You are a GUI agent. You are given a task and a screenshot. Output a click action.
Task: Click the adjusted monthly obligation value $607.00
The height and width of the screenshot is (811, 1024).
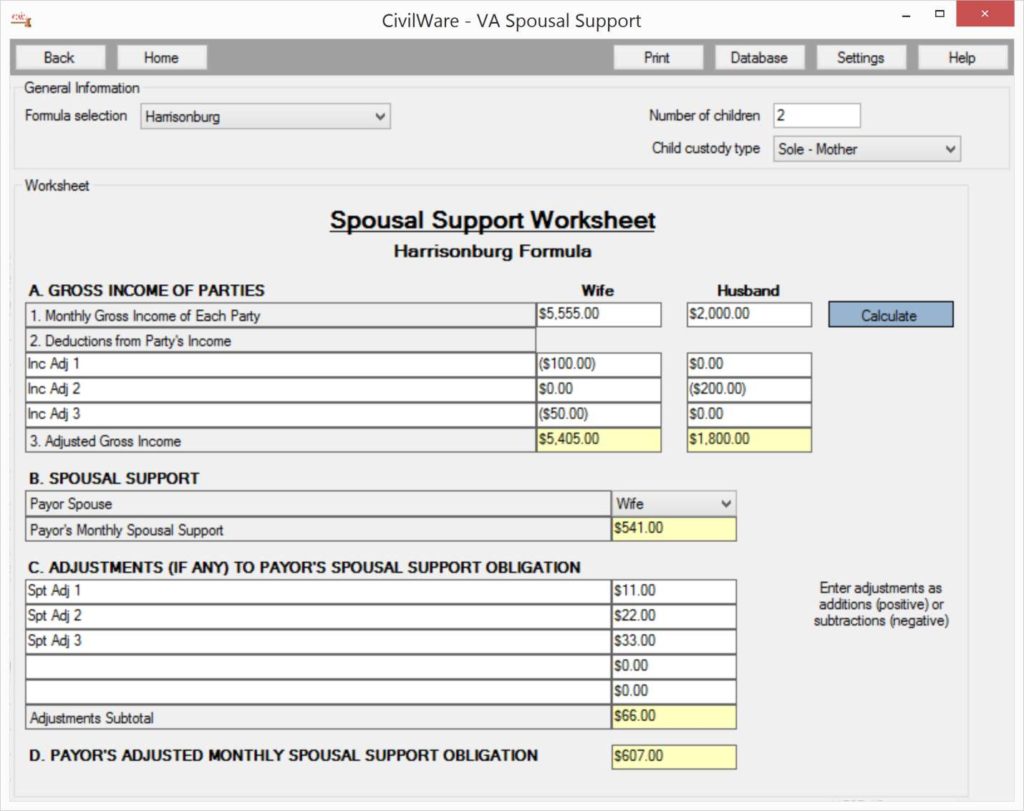673,757
